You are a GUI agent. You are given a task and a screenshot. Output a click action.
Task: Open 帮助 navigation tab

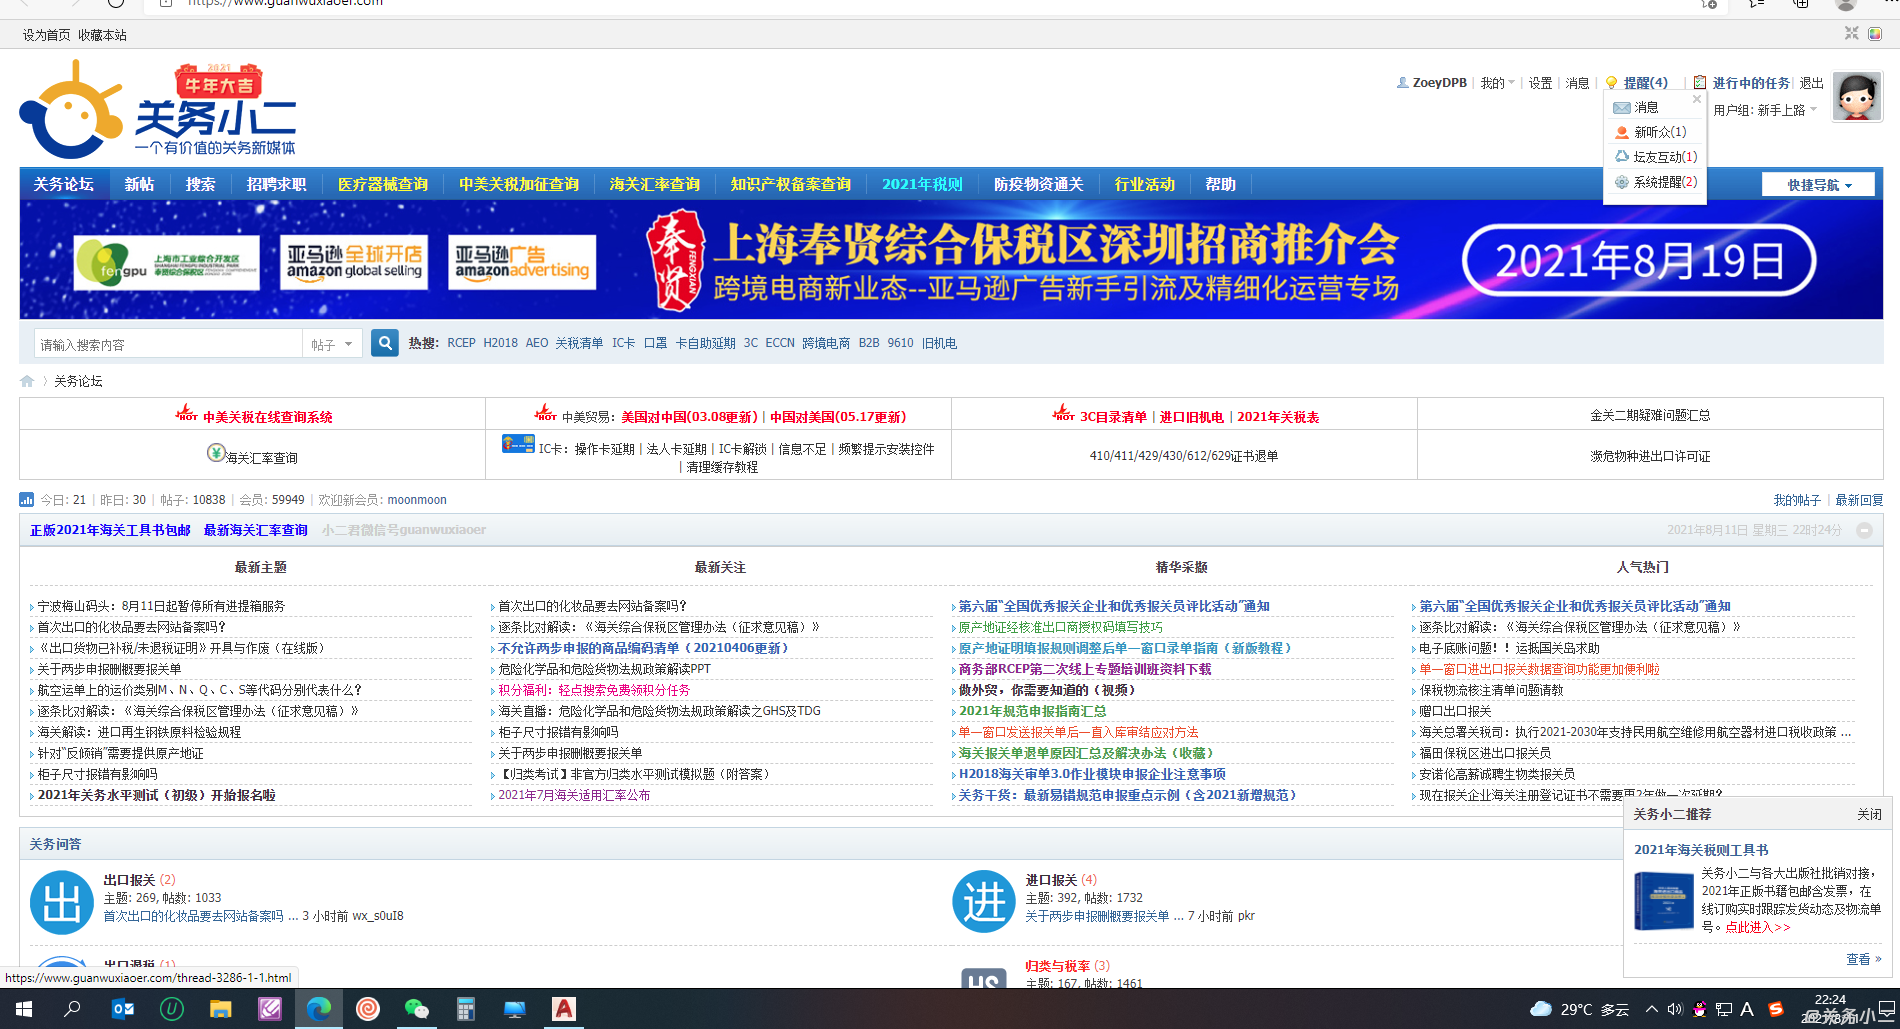pos(1221,184)
